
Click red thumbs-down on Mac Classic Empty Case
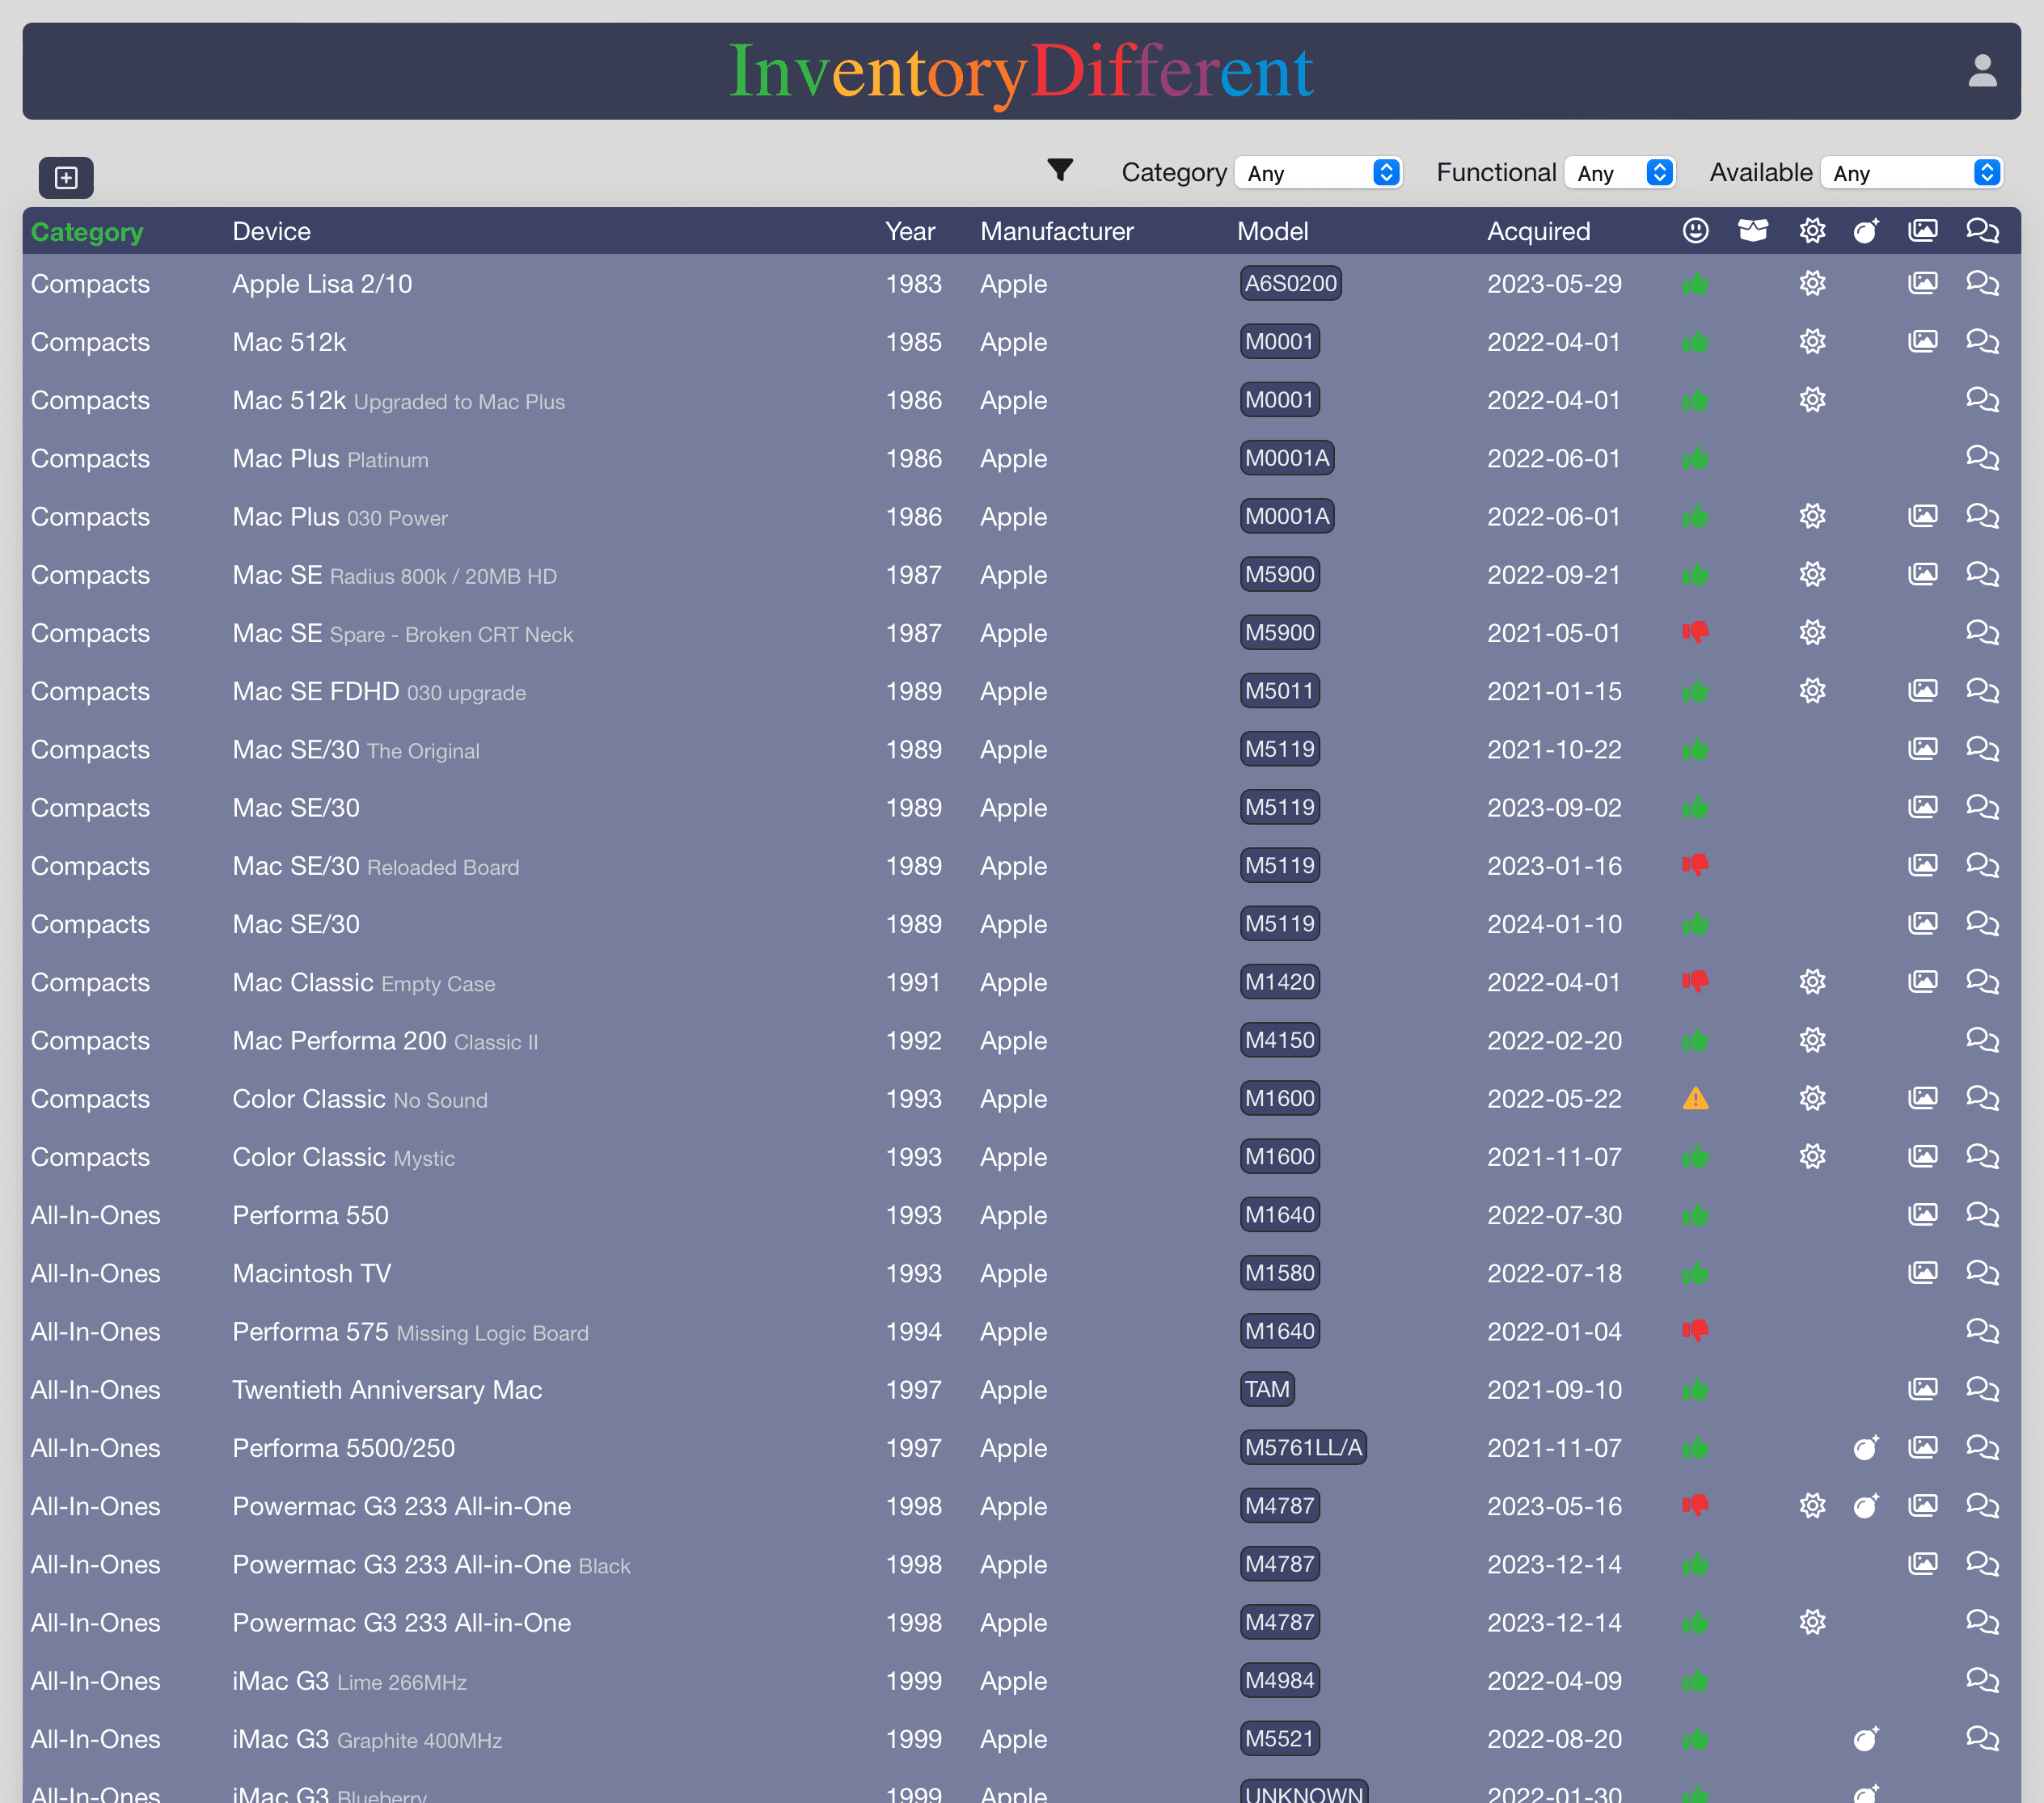point(1695,982)
